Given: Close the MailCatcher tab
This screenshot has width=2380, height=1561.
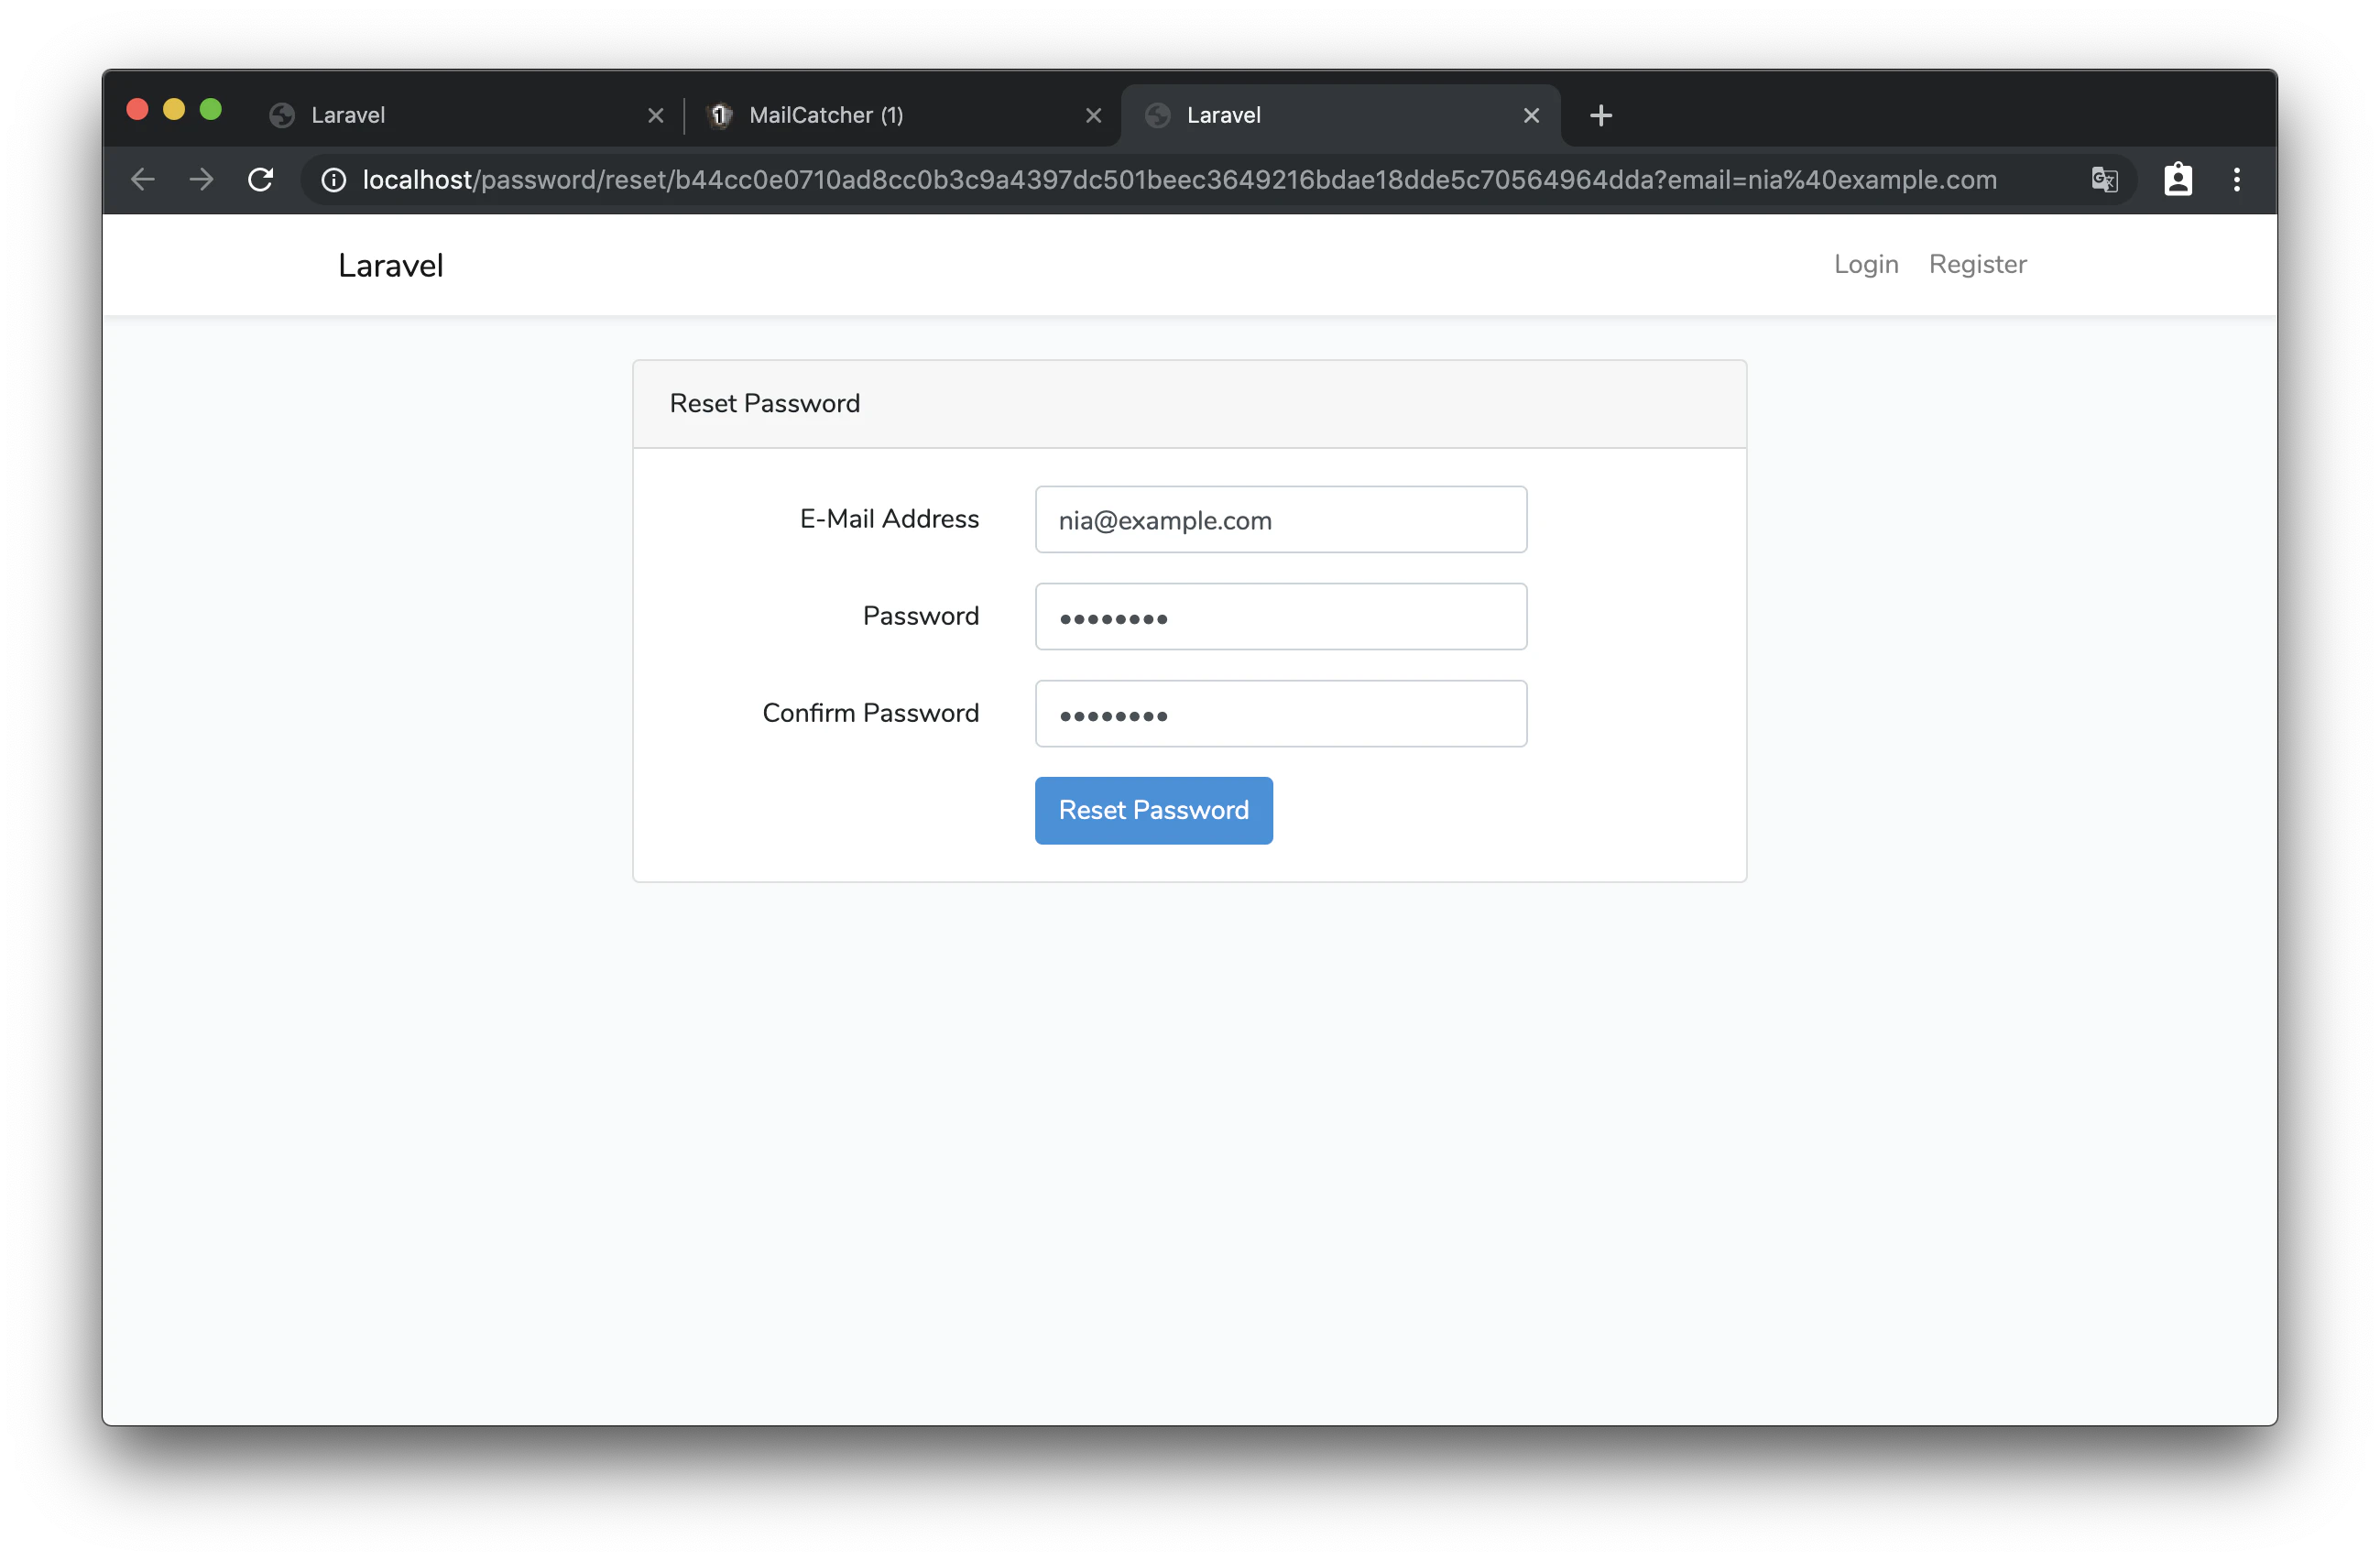Looking at the screenshot, I should (x=1094, y=116).
